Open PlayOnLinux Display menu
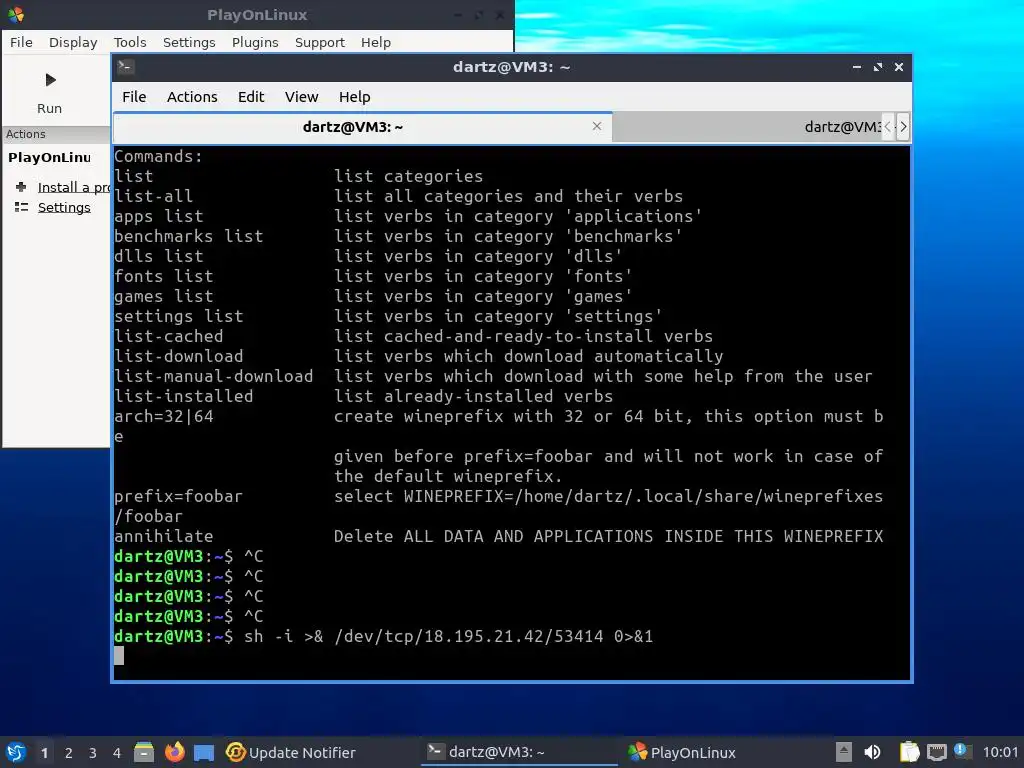 [73, 42]
